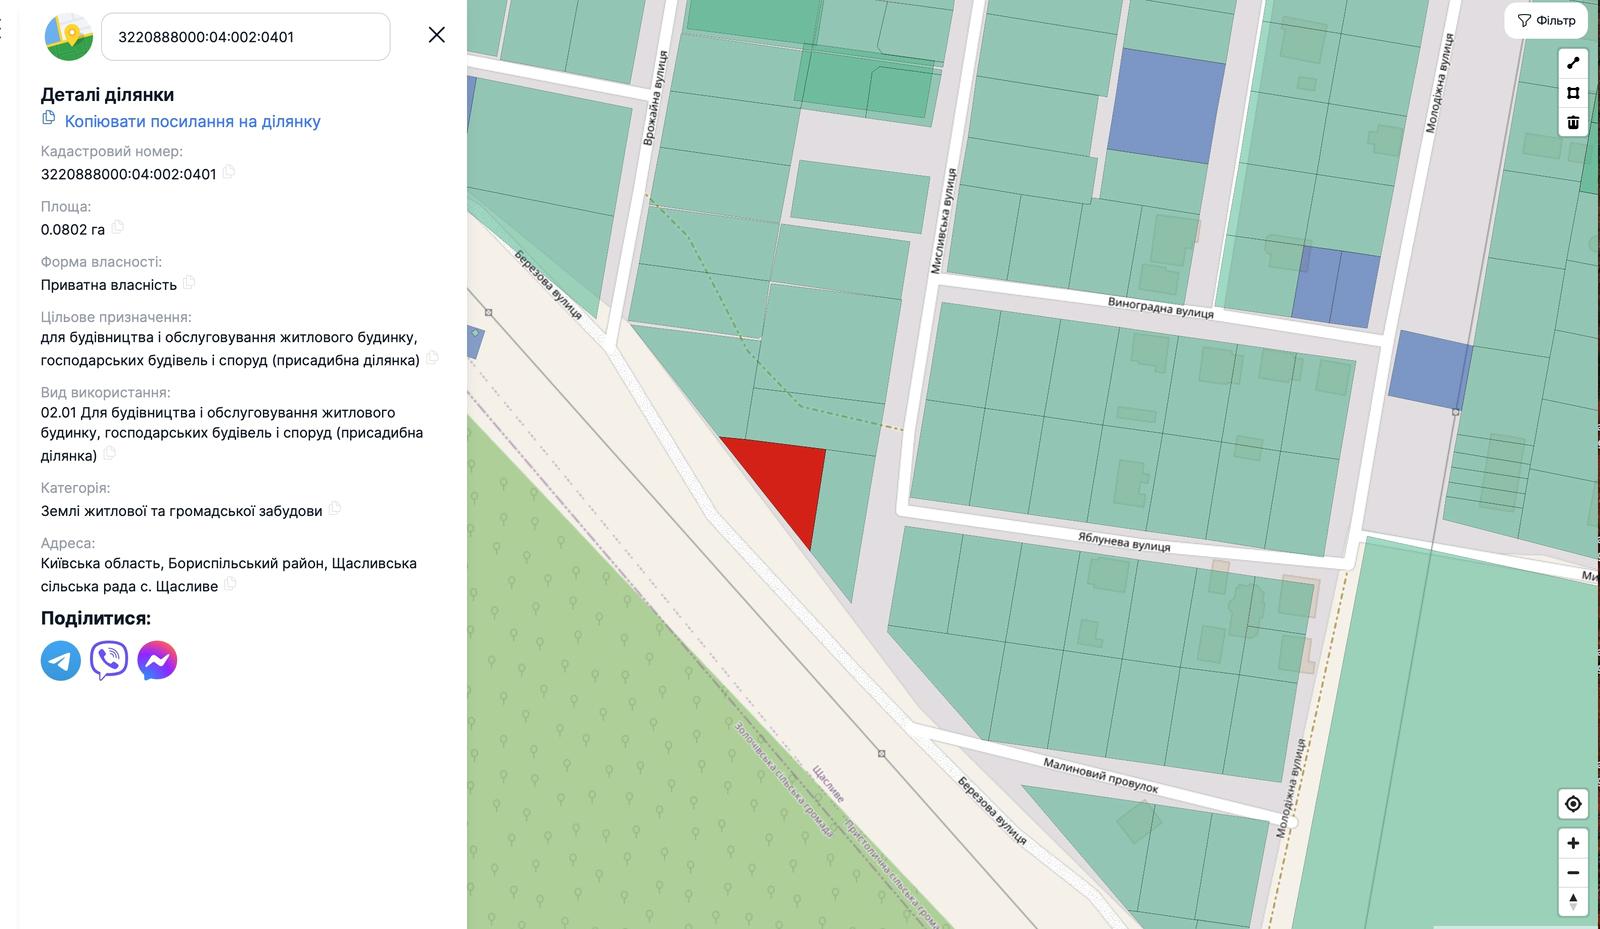Reset map bearing with compass button
The height and width of the screenshot is (929, 1600).
pos(1572,901)
